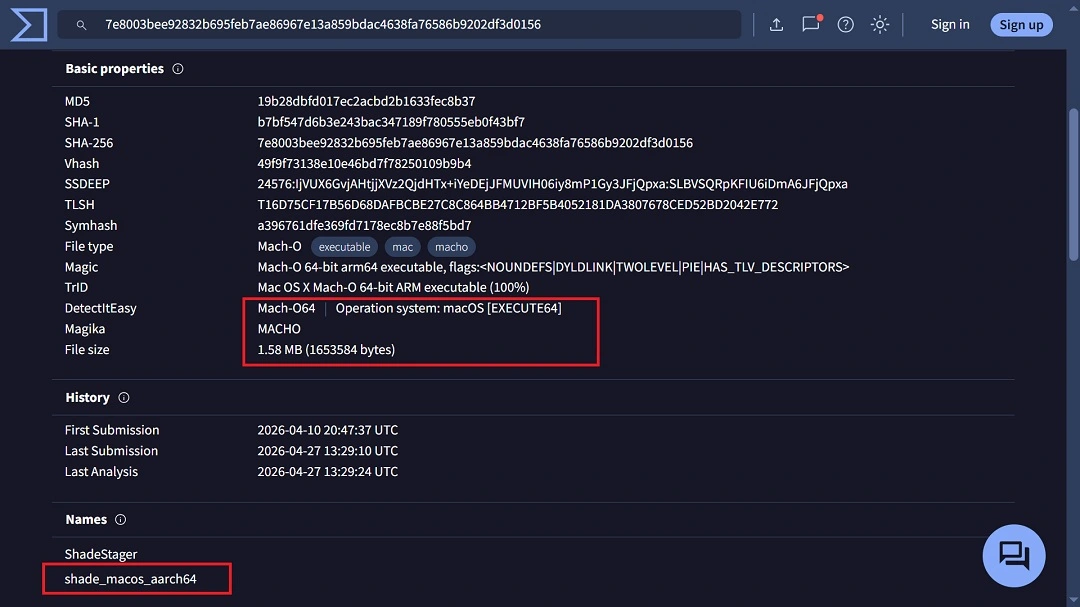Image resolution: width=1080 pixels, height=607 pixels.
Task: Switch color theme using the sun icon
Action: (x=879, y=24)
